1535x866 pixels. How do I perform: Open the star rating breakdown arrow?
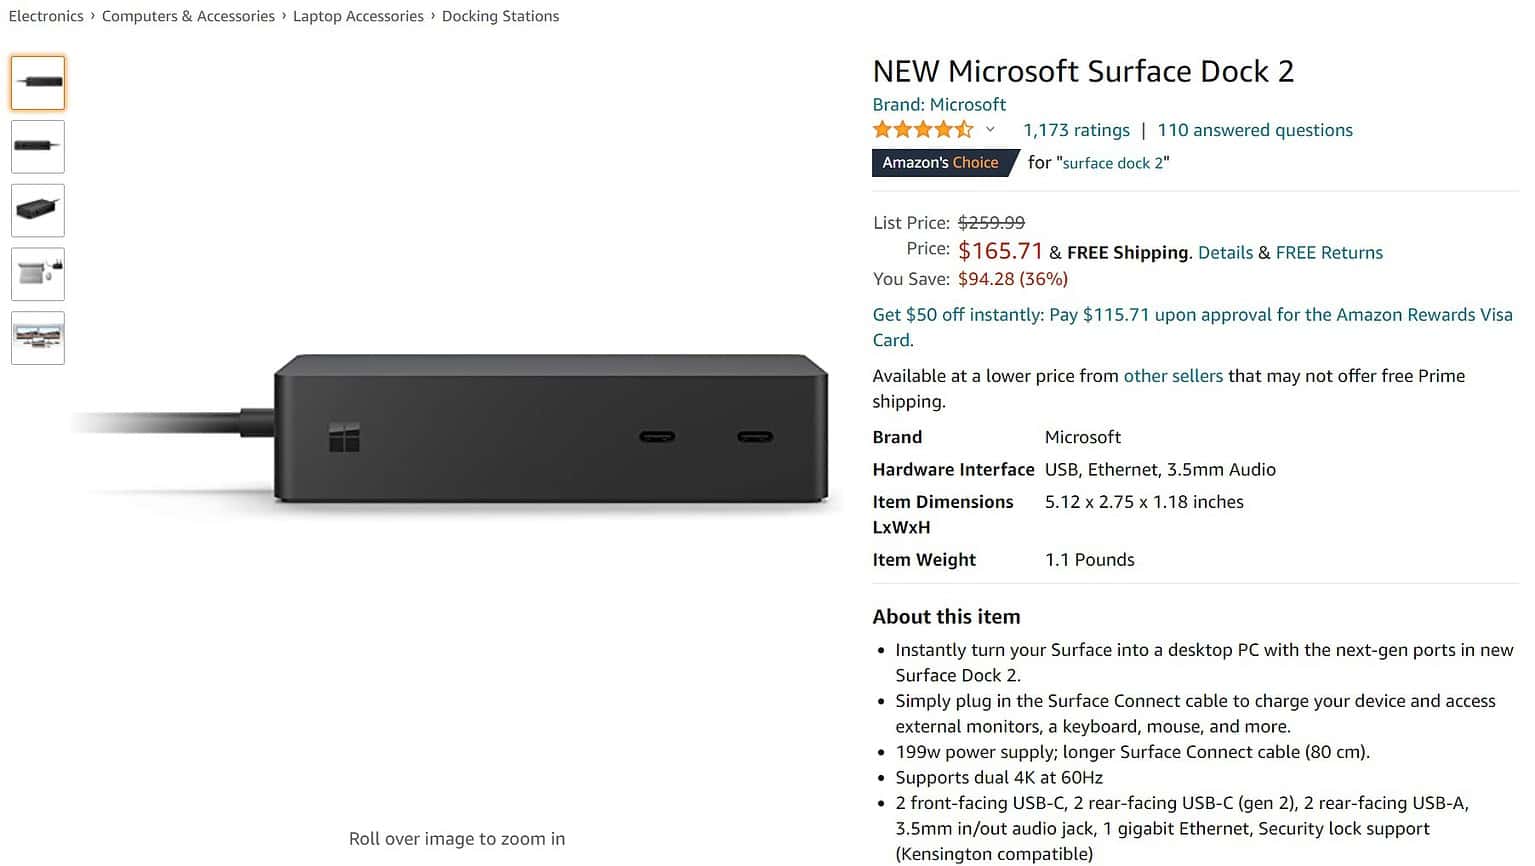(990, 129)
